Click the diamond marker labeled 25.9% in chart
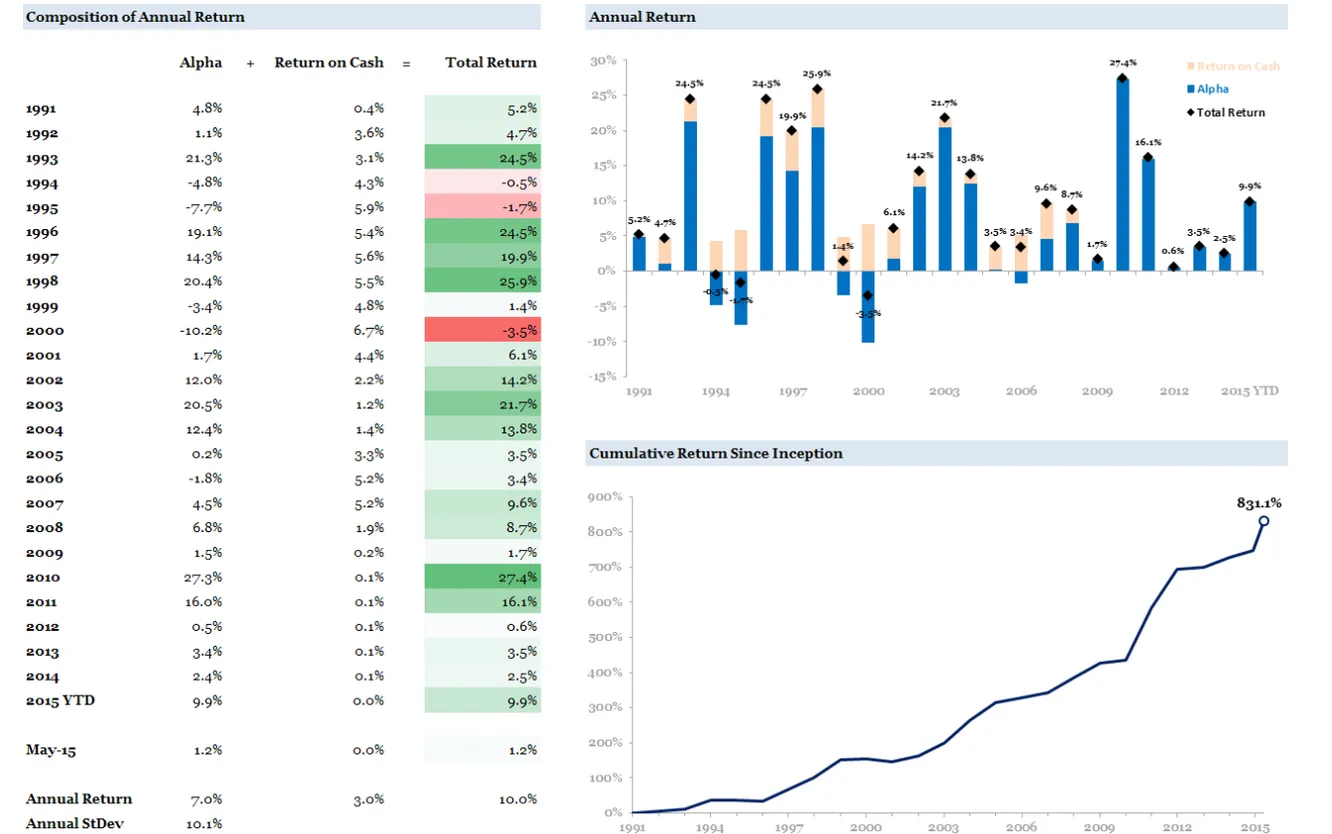1332x834 pixels. tap(818, 89)
